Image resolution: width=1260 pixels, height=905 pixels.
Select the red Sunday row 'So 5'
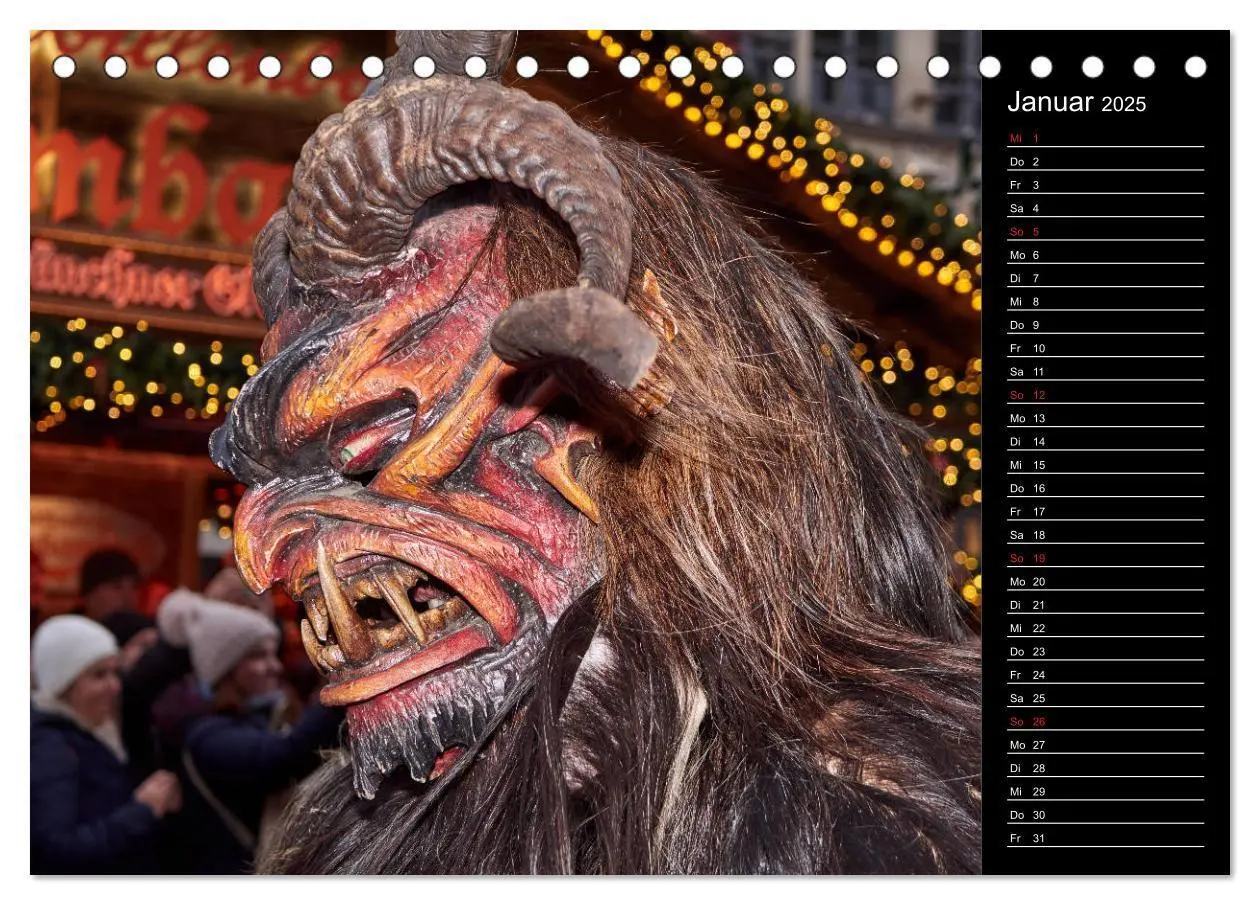[1105, 231]
